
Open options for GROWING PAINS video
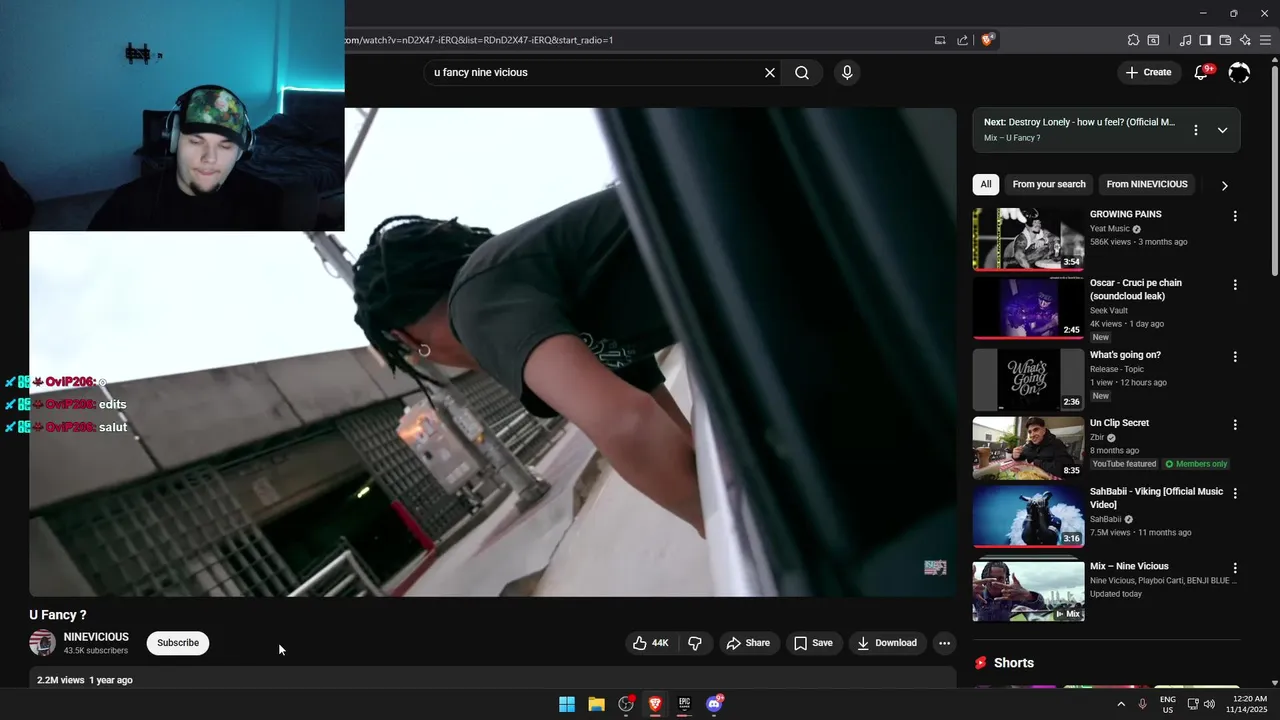click(x=1235, y=216)
